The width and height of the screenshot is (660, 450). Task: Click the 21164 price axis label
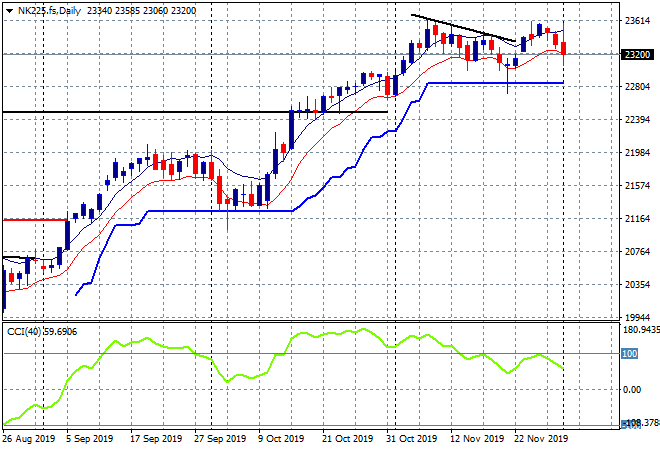pyautogui.click(x=637, y=219)
